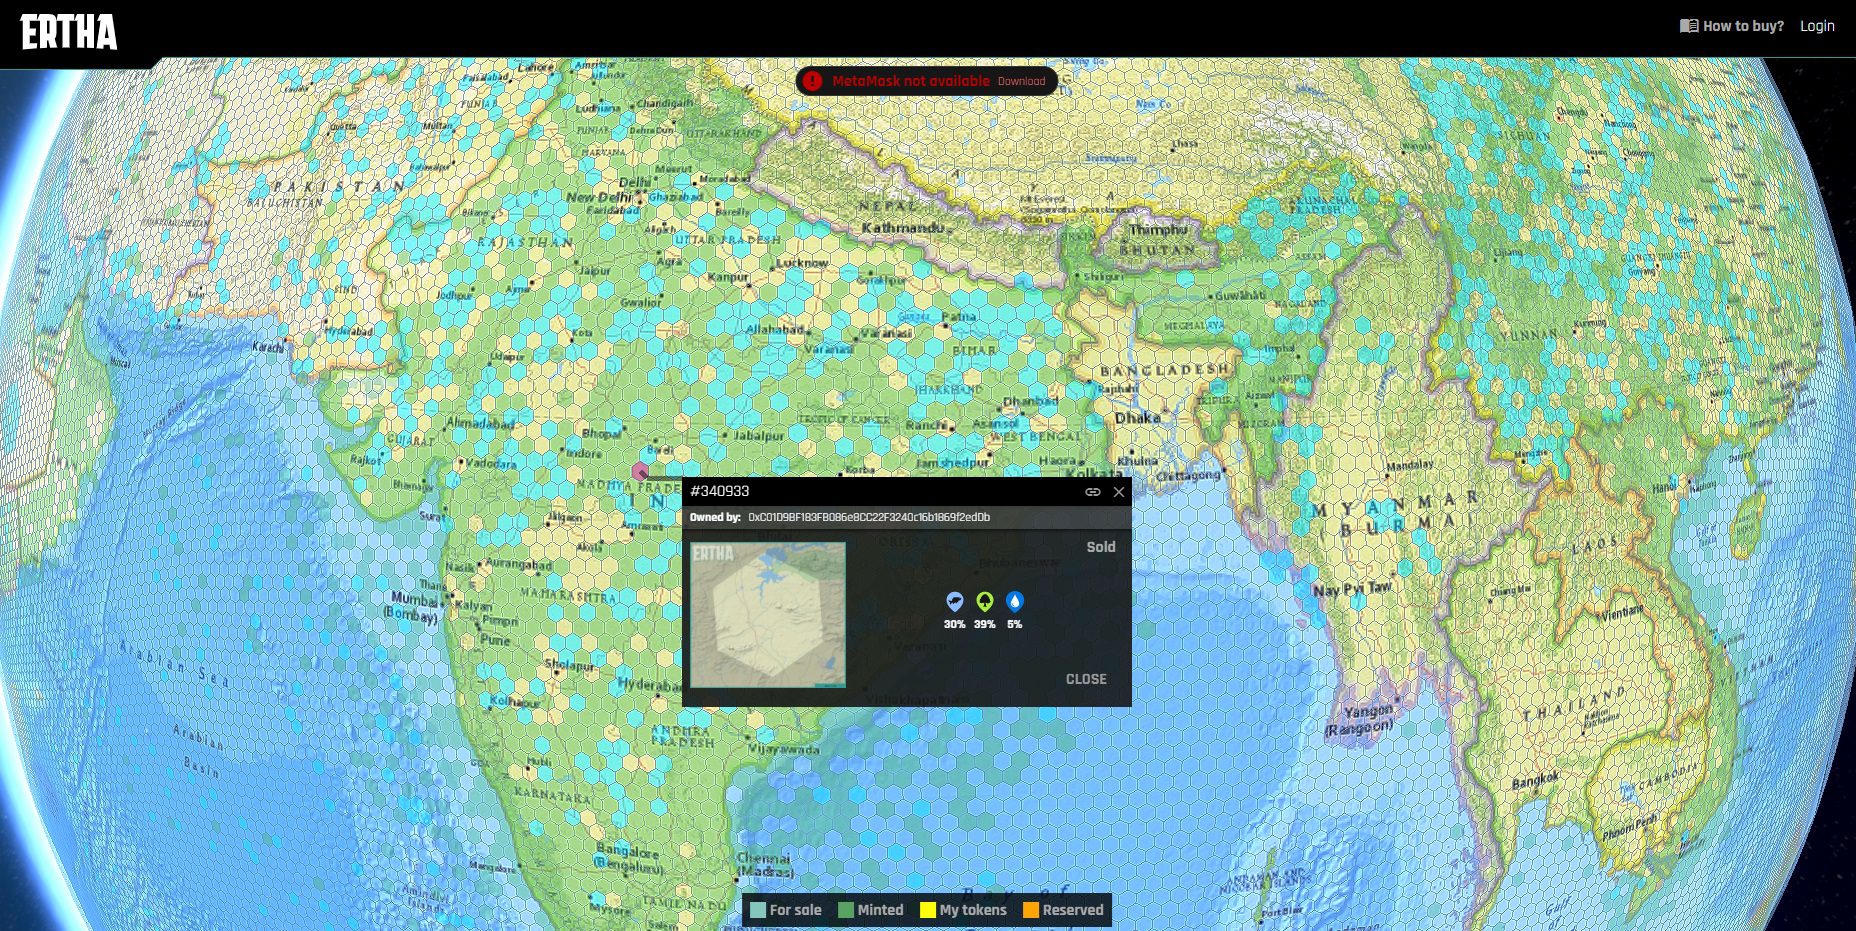Click the Thimphu label on the map
This screenshot has height=931, width=1856.
coord(1158,229)
